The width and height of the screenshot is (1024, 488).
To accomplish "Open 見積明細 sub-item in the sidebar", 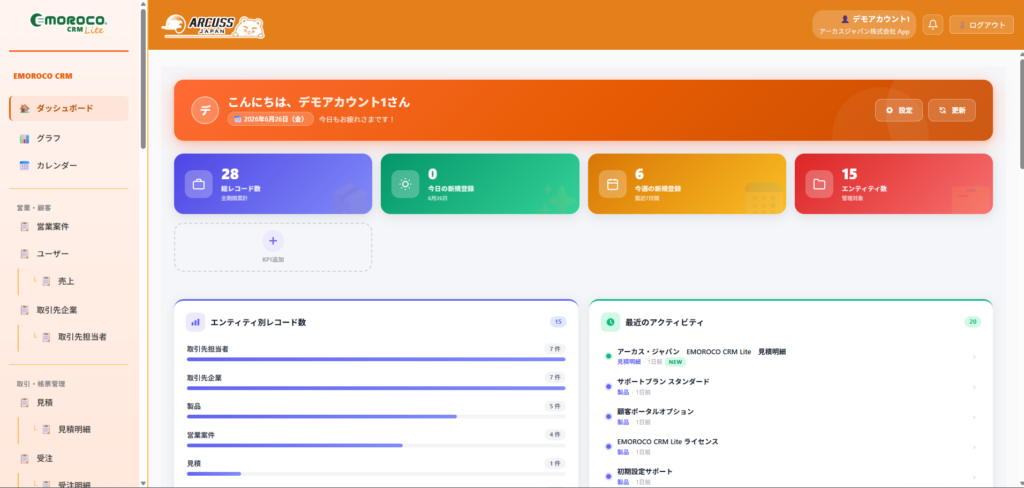I will [73, 430].
